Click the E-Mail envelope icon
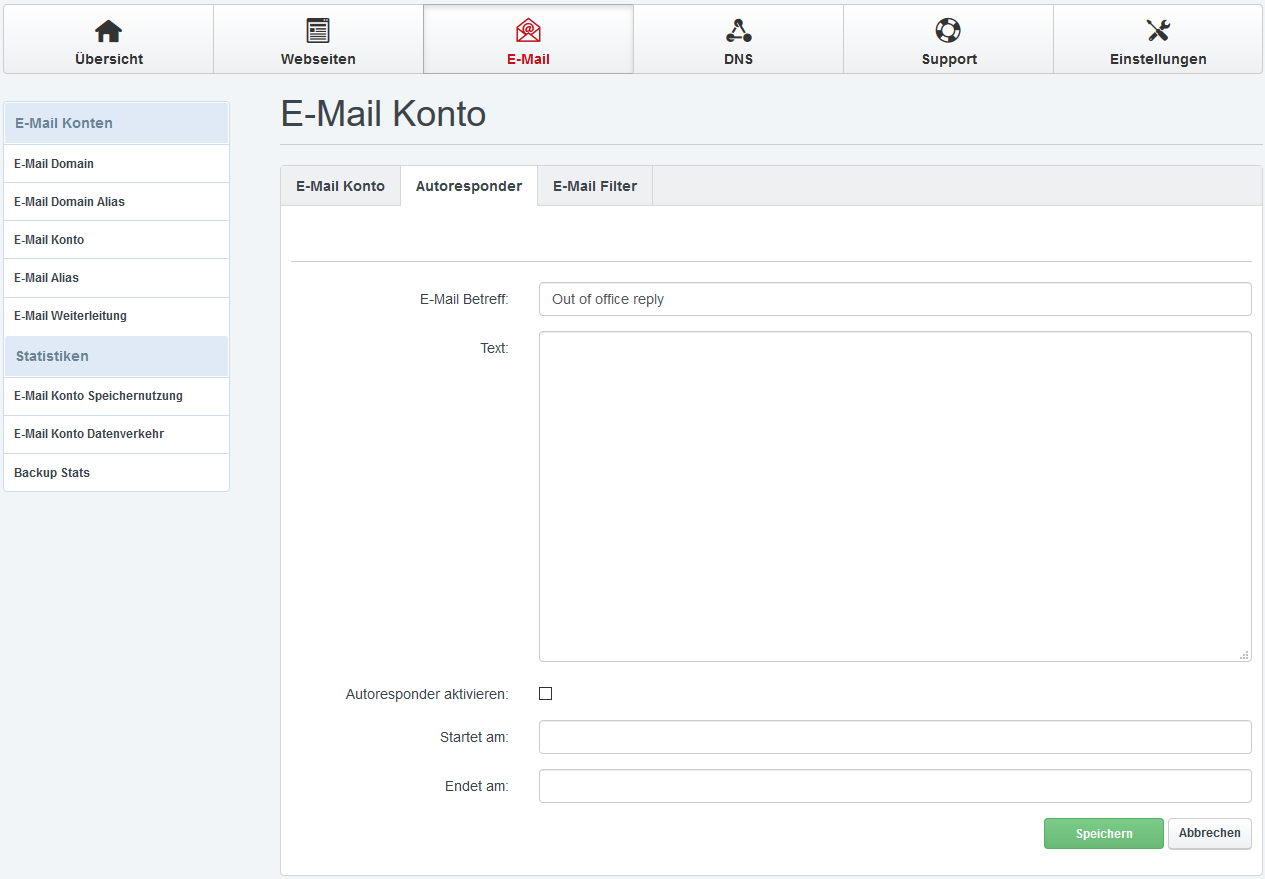 [x=528, y=31]
